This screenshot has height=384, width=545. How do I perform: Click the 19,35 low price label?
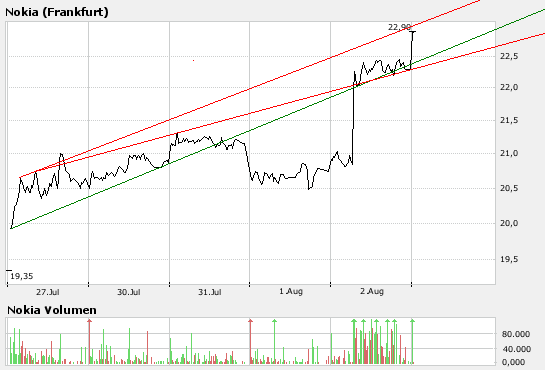click(x=22, y=276)
